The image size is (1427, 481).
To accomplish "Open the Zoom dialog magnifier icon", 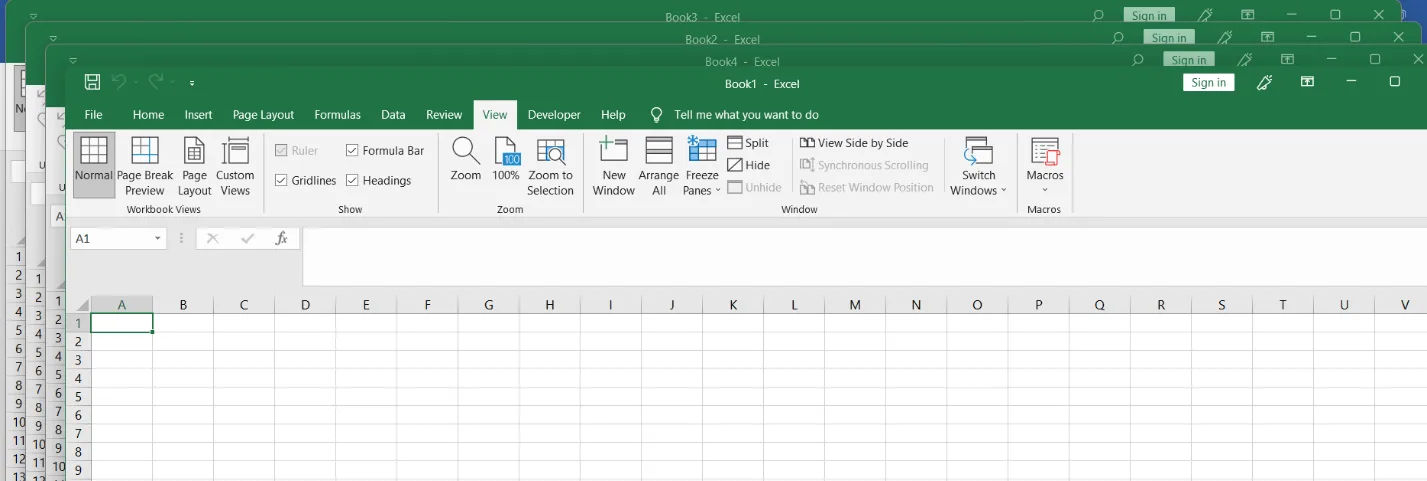I will pyautogui.click(x=466, y=159).
